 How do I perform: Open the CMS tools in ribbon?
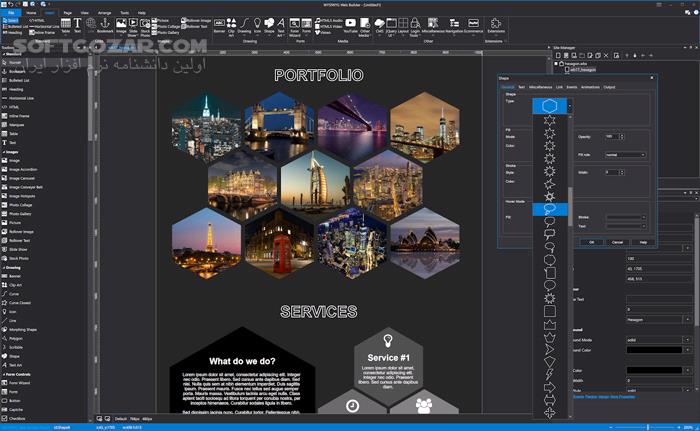coord(379,26)
